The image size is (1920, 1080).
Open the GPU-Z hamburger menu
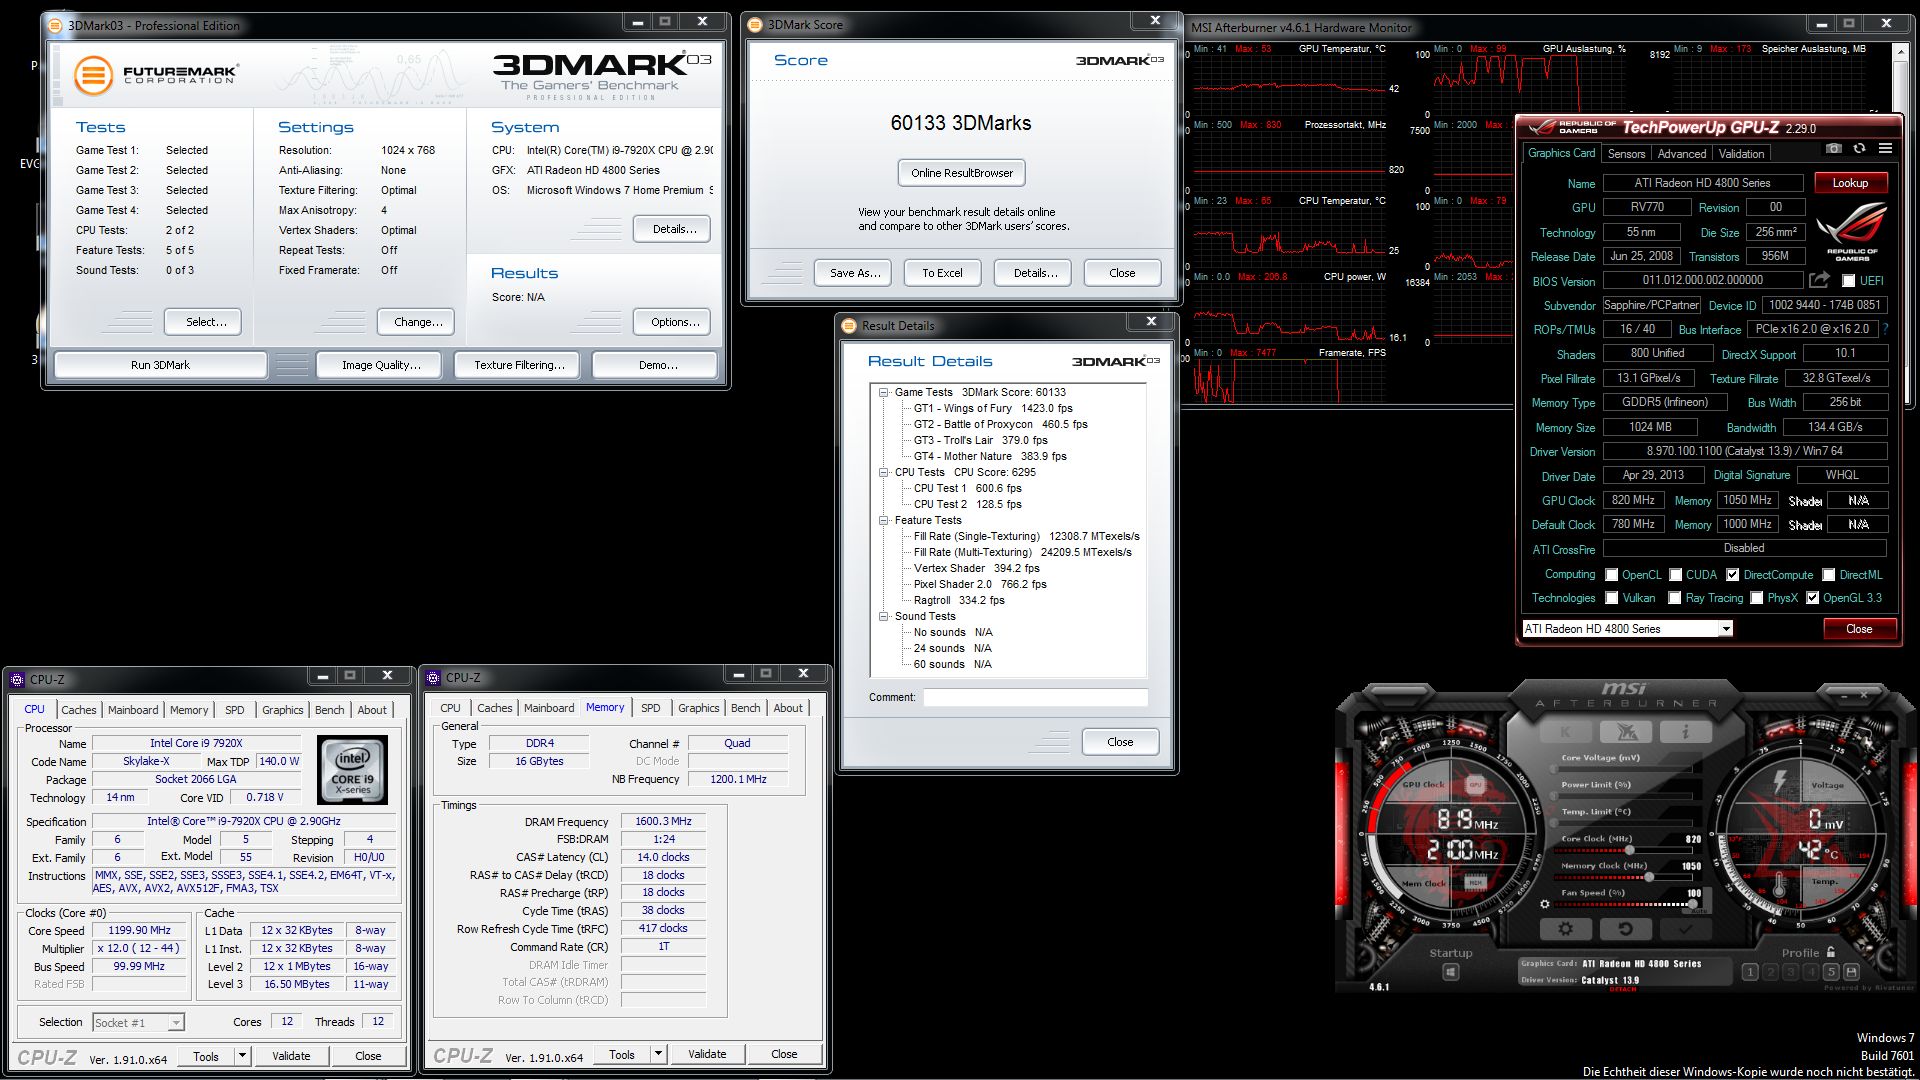pyautogui.click(x=1885, y=148)
